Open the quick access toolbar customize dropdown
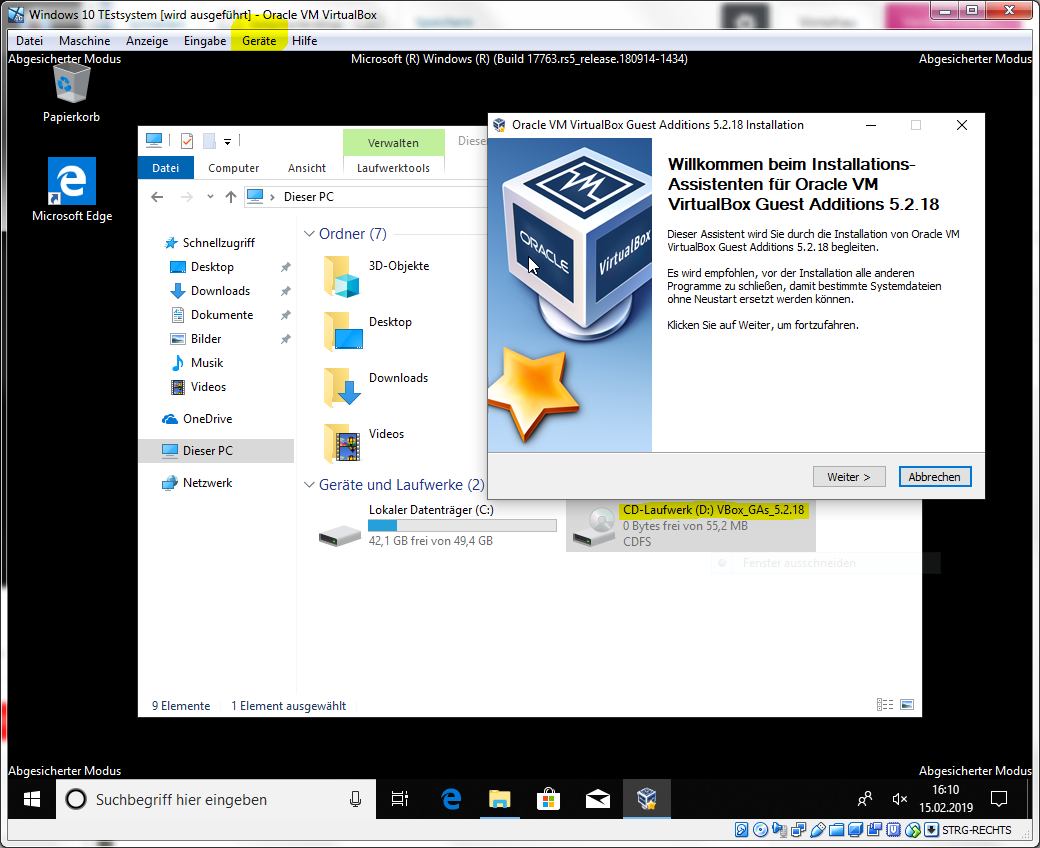The image size is (1040, 848). (x=228, y=142)
